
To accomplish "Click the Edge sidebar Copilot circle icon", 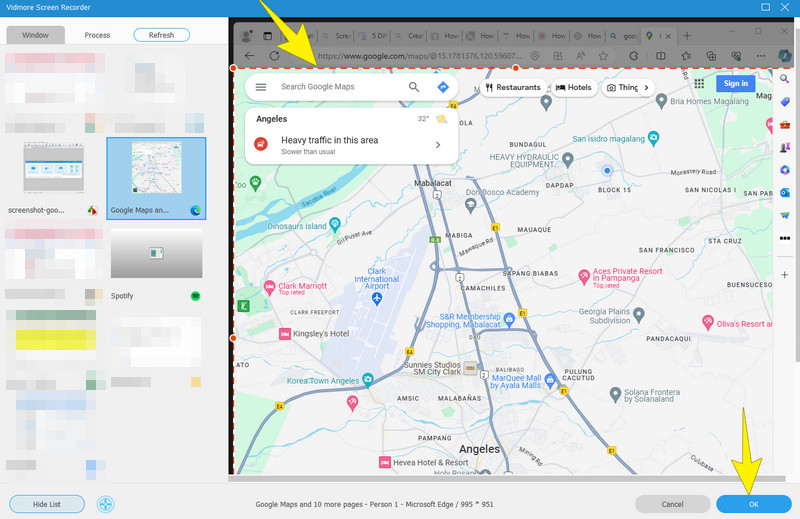I will (785, 169).
